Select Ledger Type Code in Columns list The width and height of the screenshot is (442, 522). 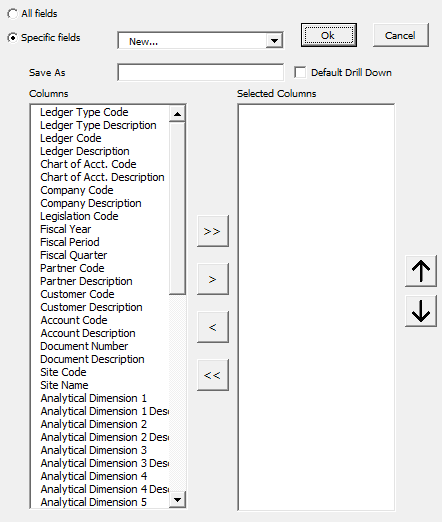coord(99,112)
